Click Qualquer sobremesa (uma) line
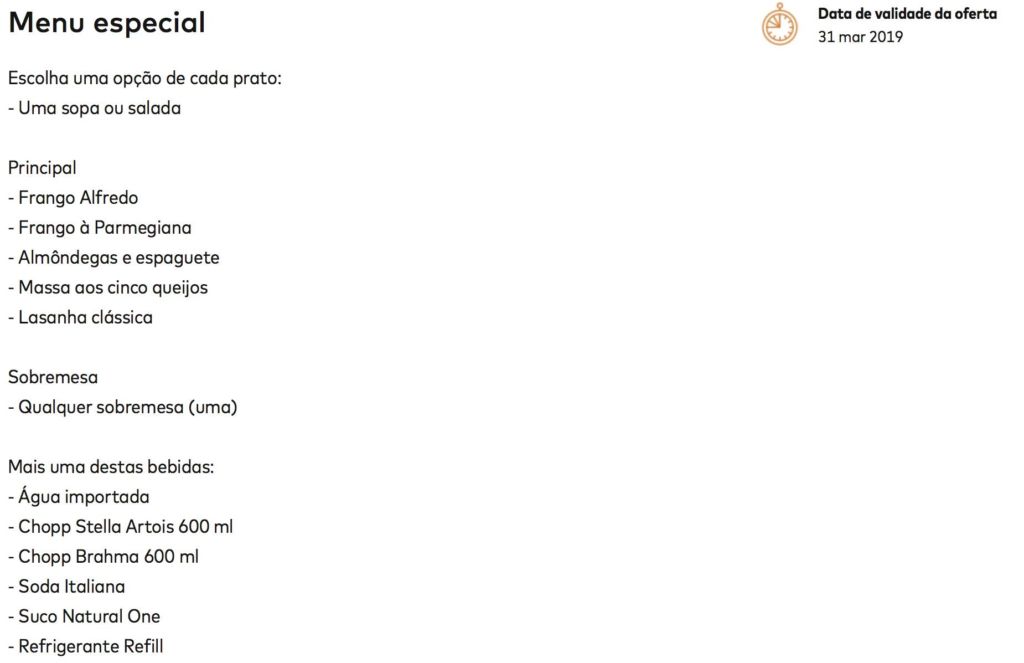This screenshot has height=663, width=1024. pyautogui.click(x=123, y=408)
